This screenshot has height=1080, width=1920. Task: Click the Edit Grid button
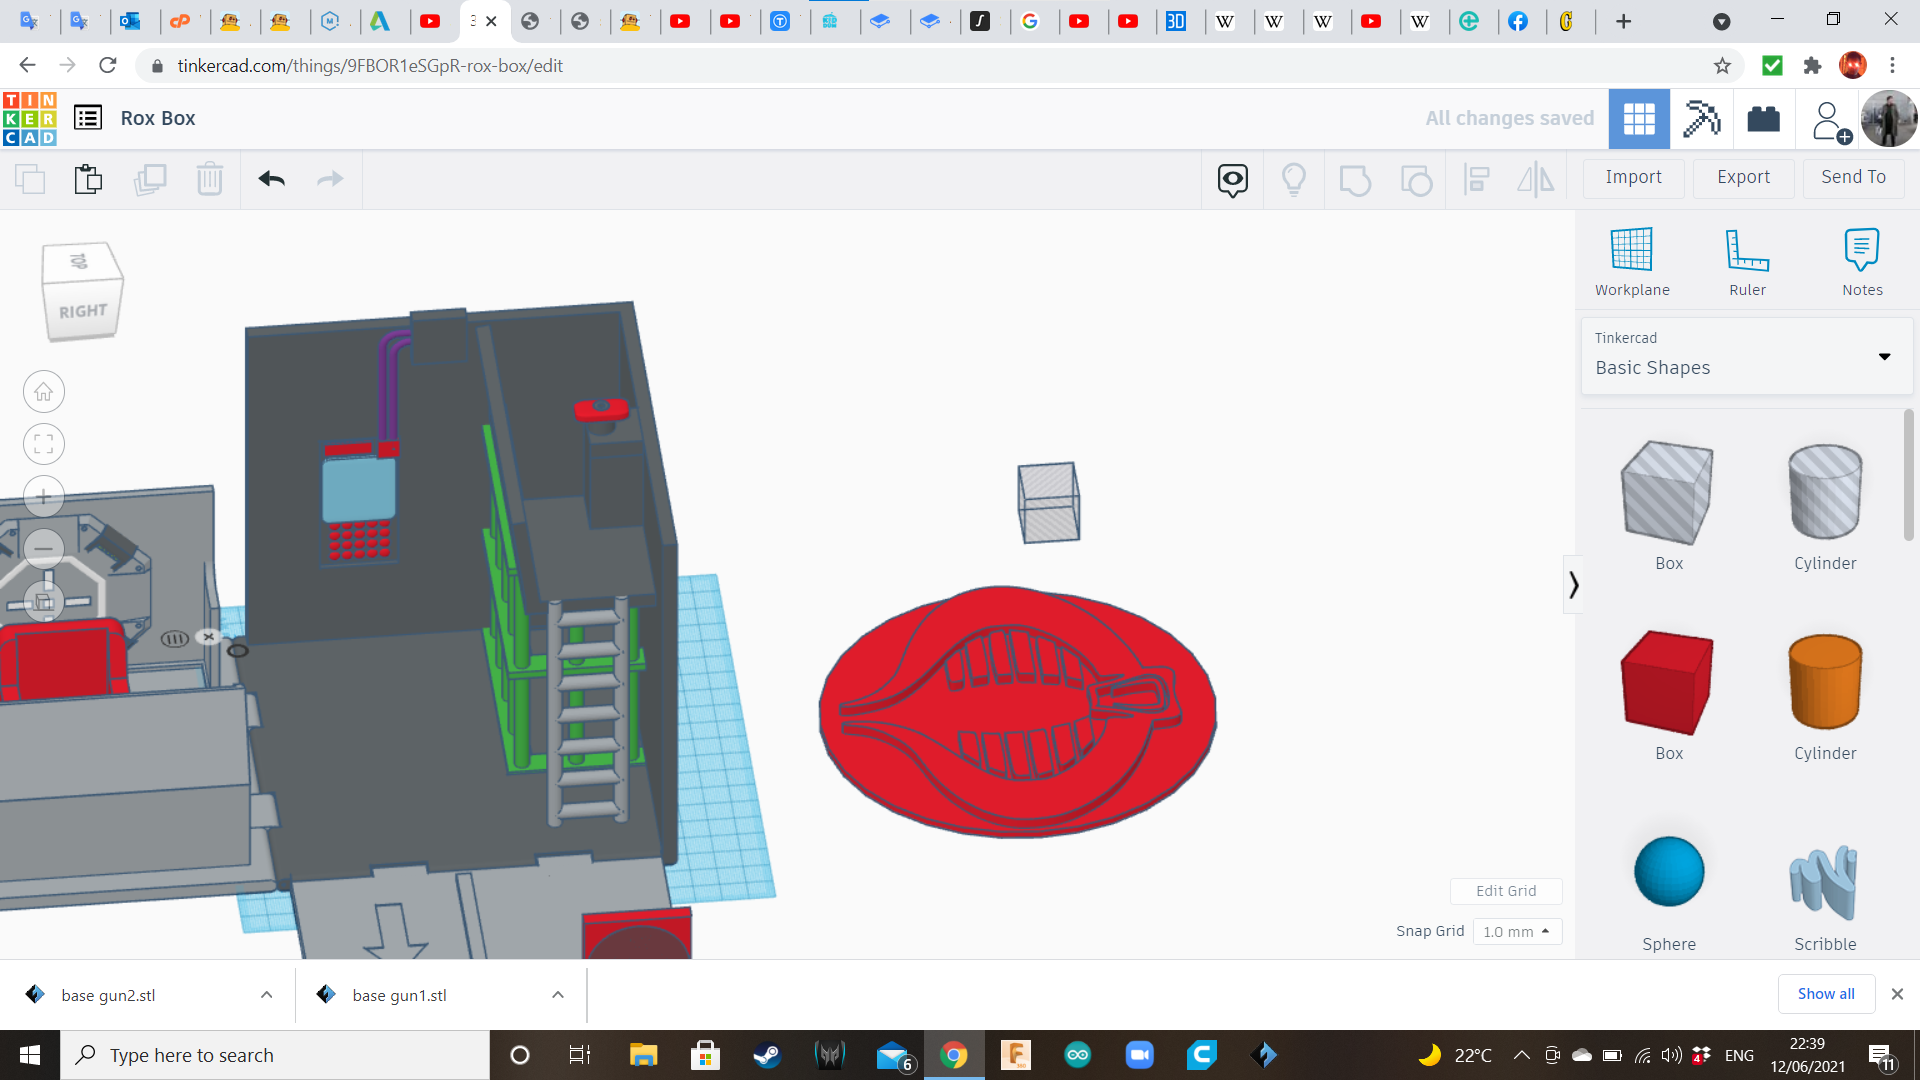[1505, 891]
